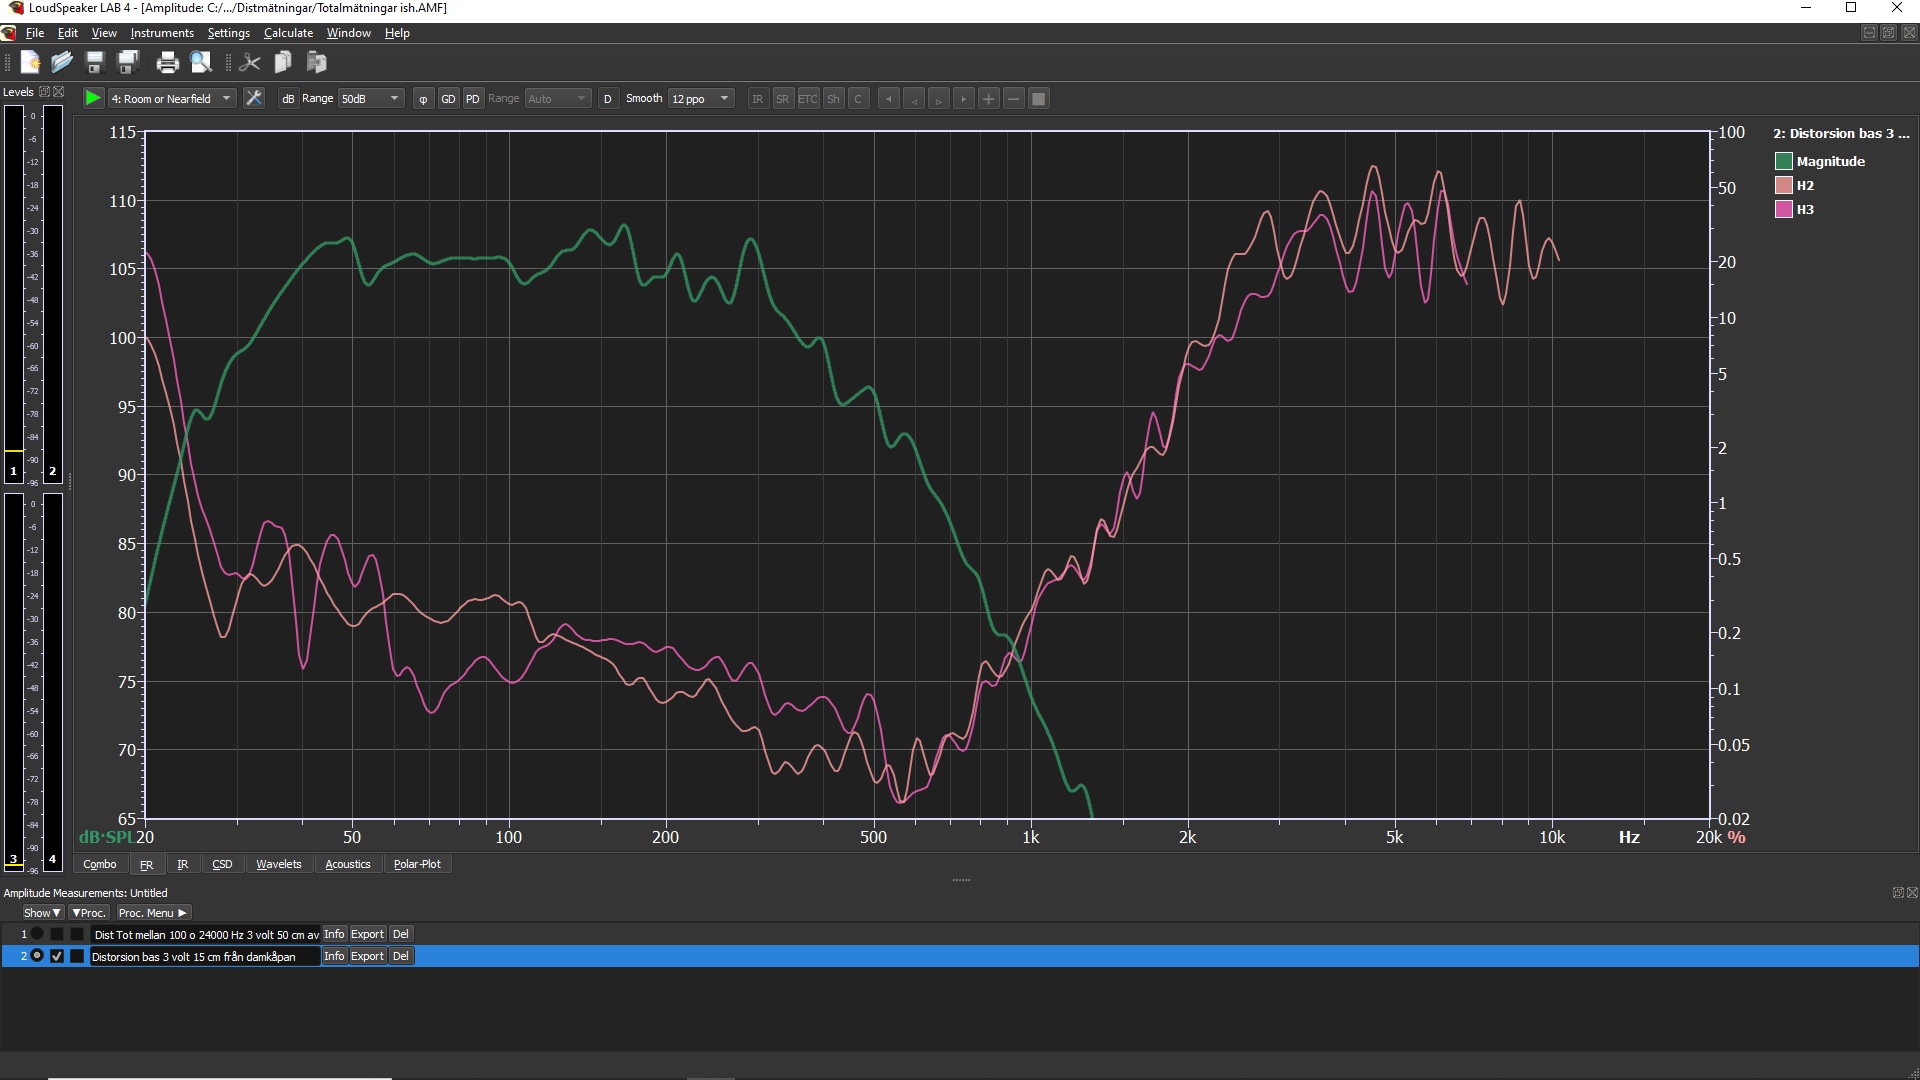The width and height of the screenshot is (1920, 1080).
Task: Click the New file toolbar icon
Action: tap(30, 63)
